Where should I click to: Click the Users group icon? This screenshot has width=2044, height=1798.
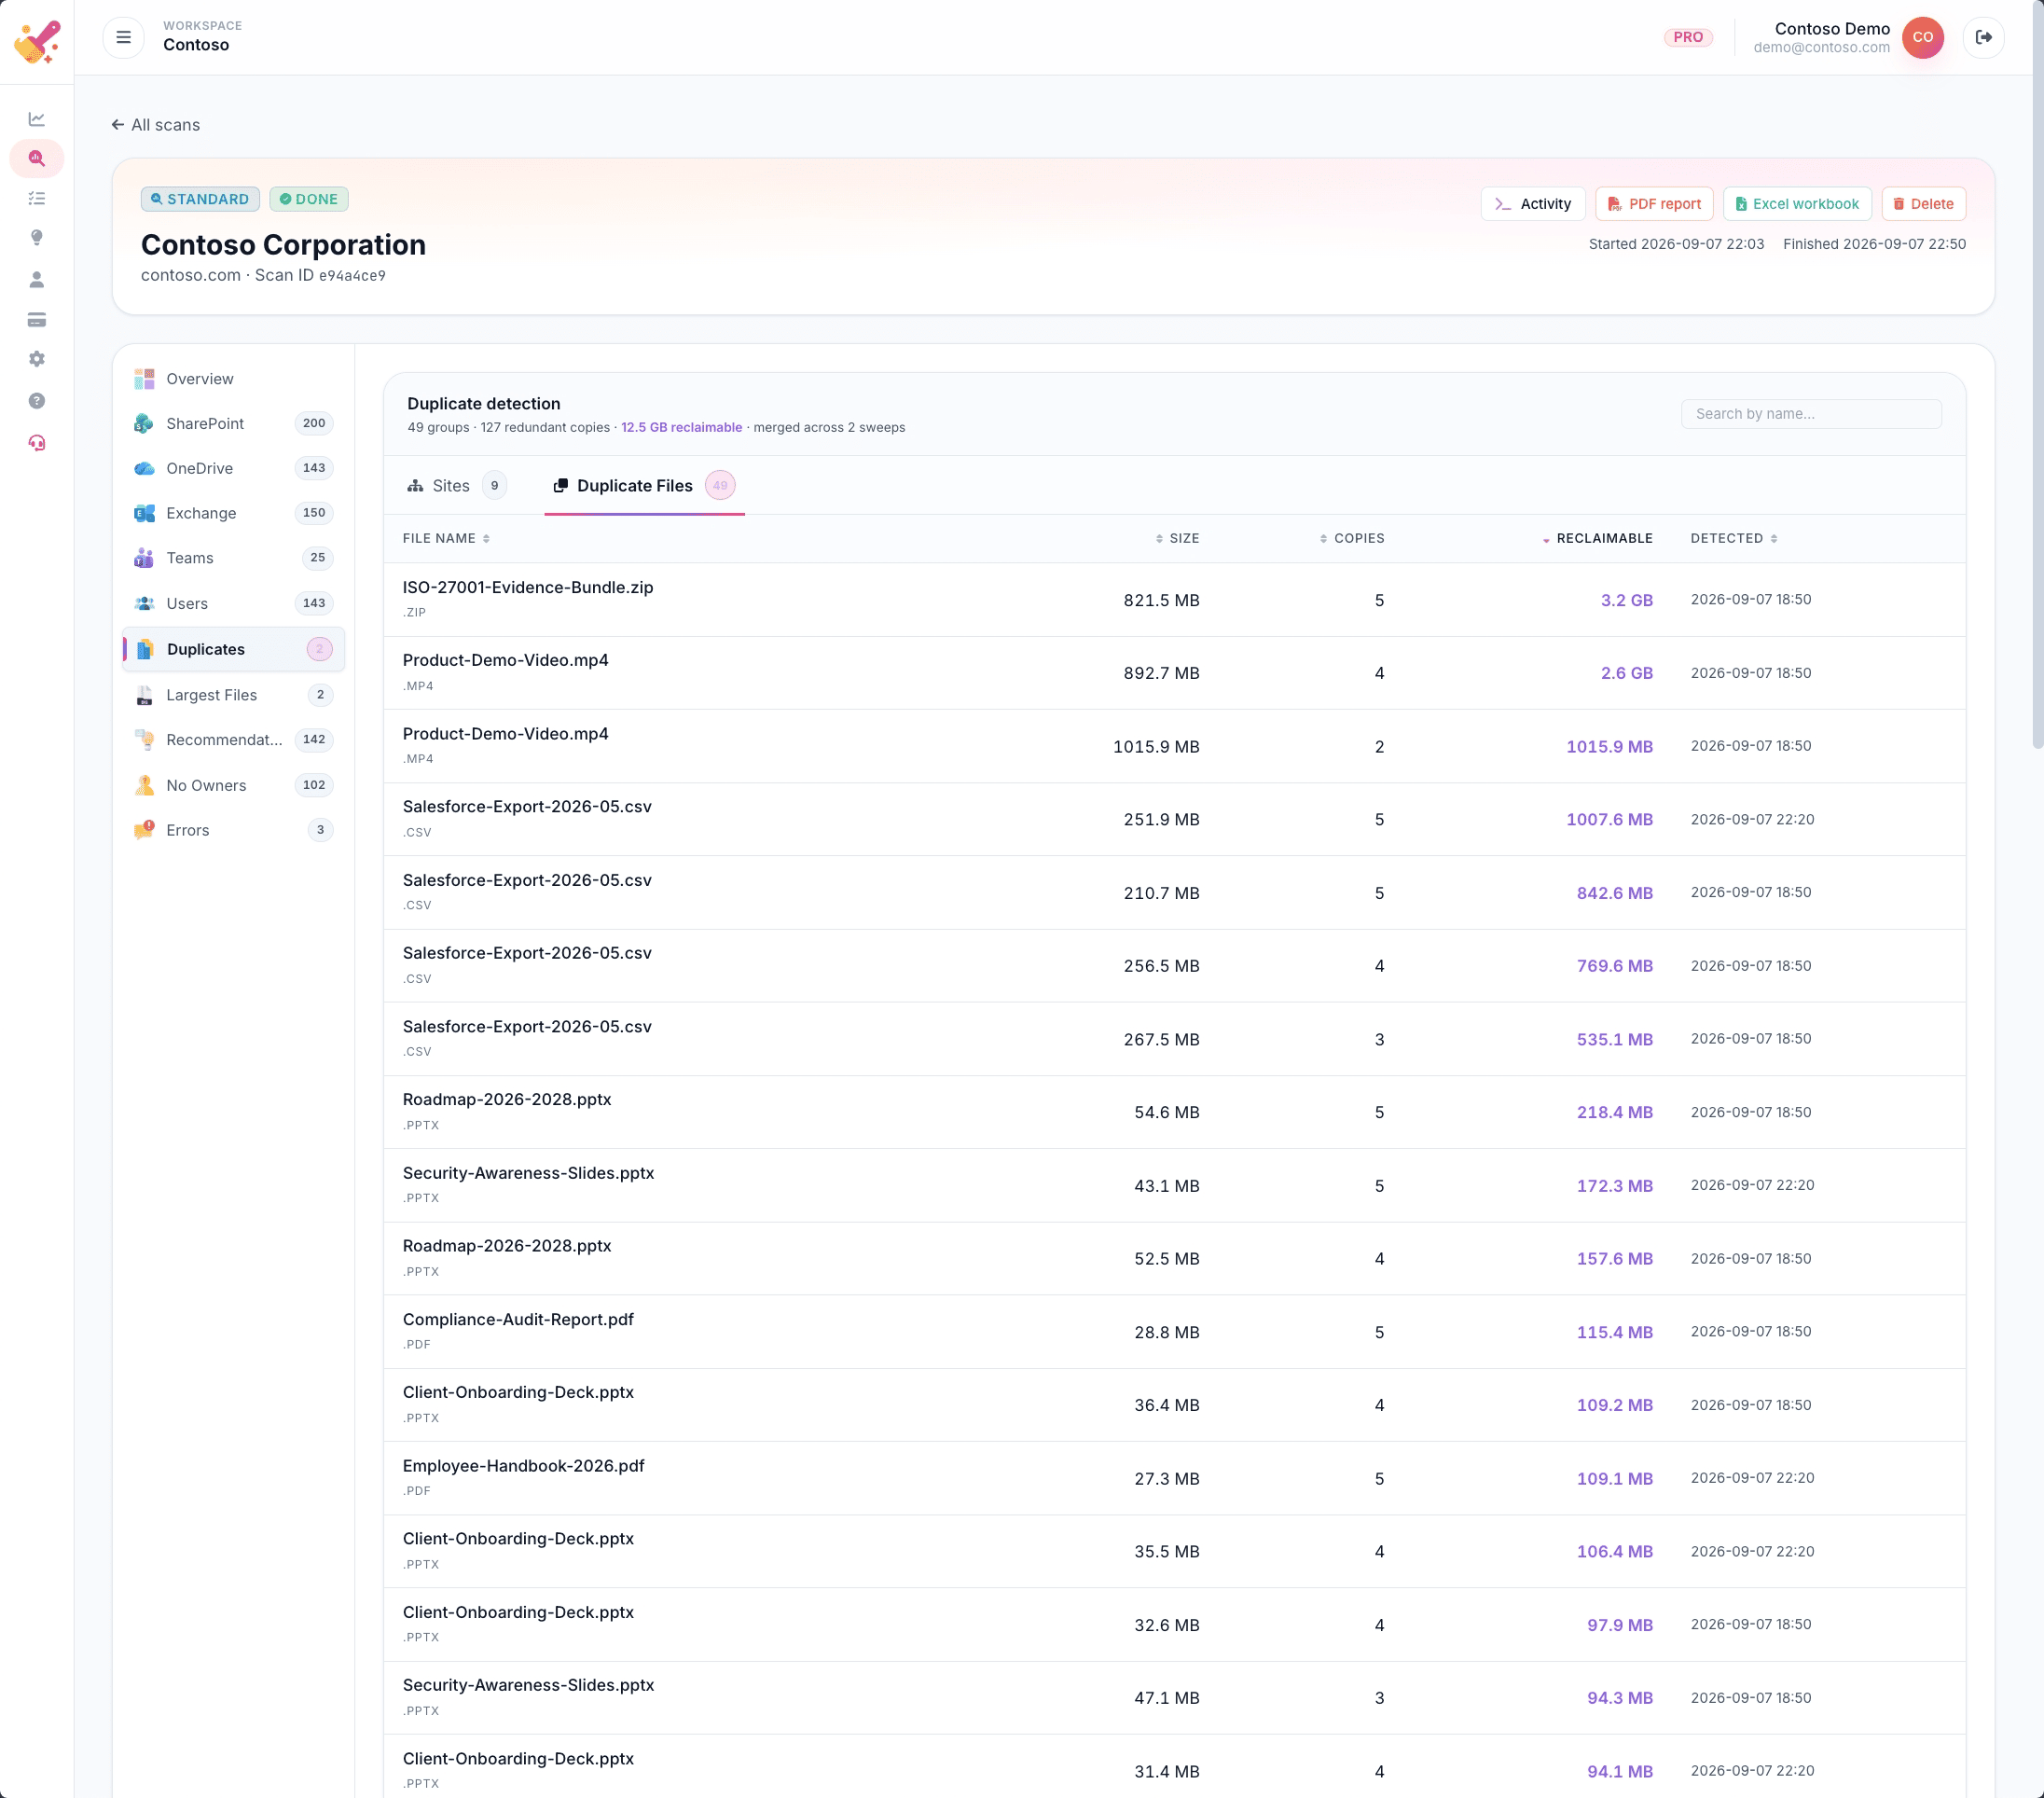click(x=144, y=603)
